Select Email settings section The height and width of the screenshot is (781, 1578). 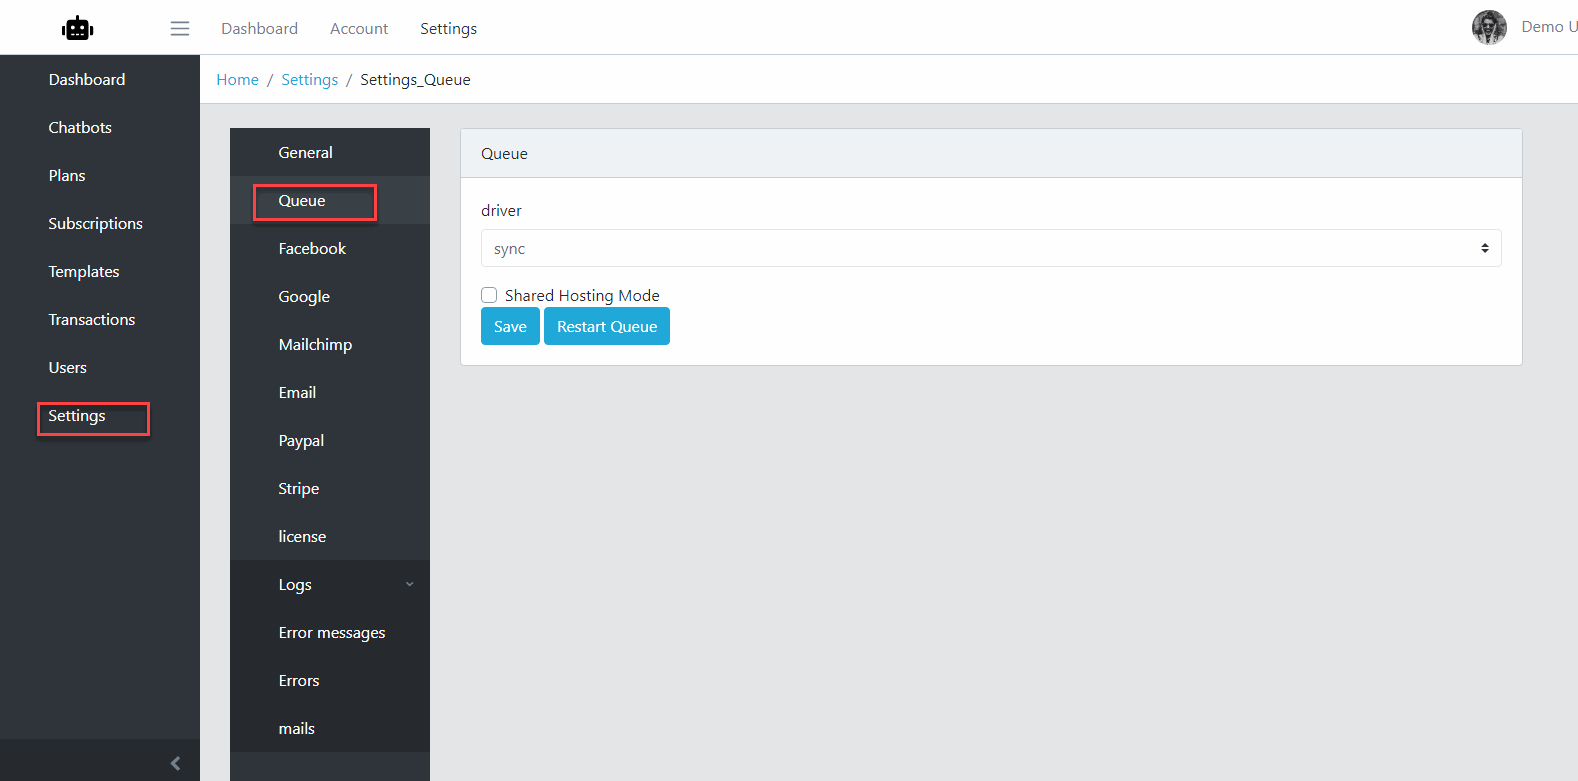pyautogui.click(x=330, y=392)
